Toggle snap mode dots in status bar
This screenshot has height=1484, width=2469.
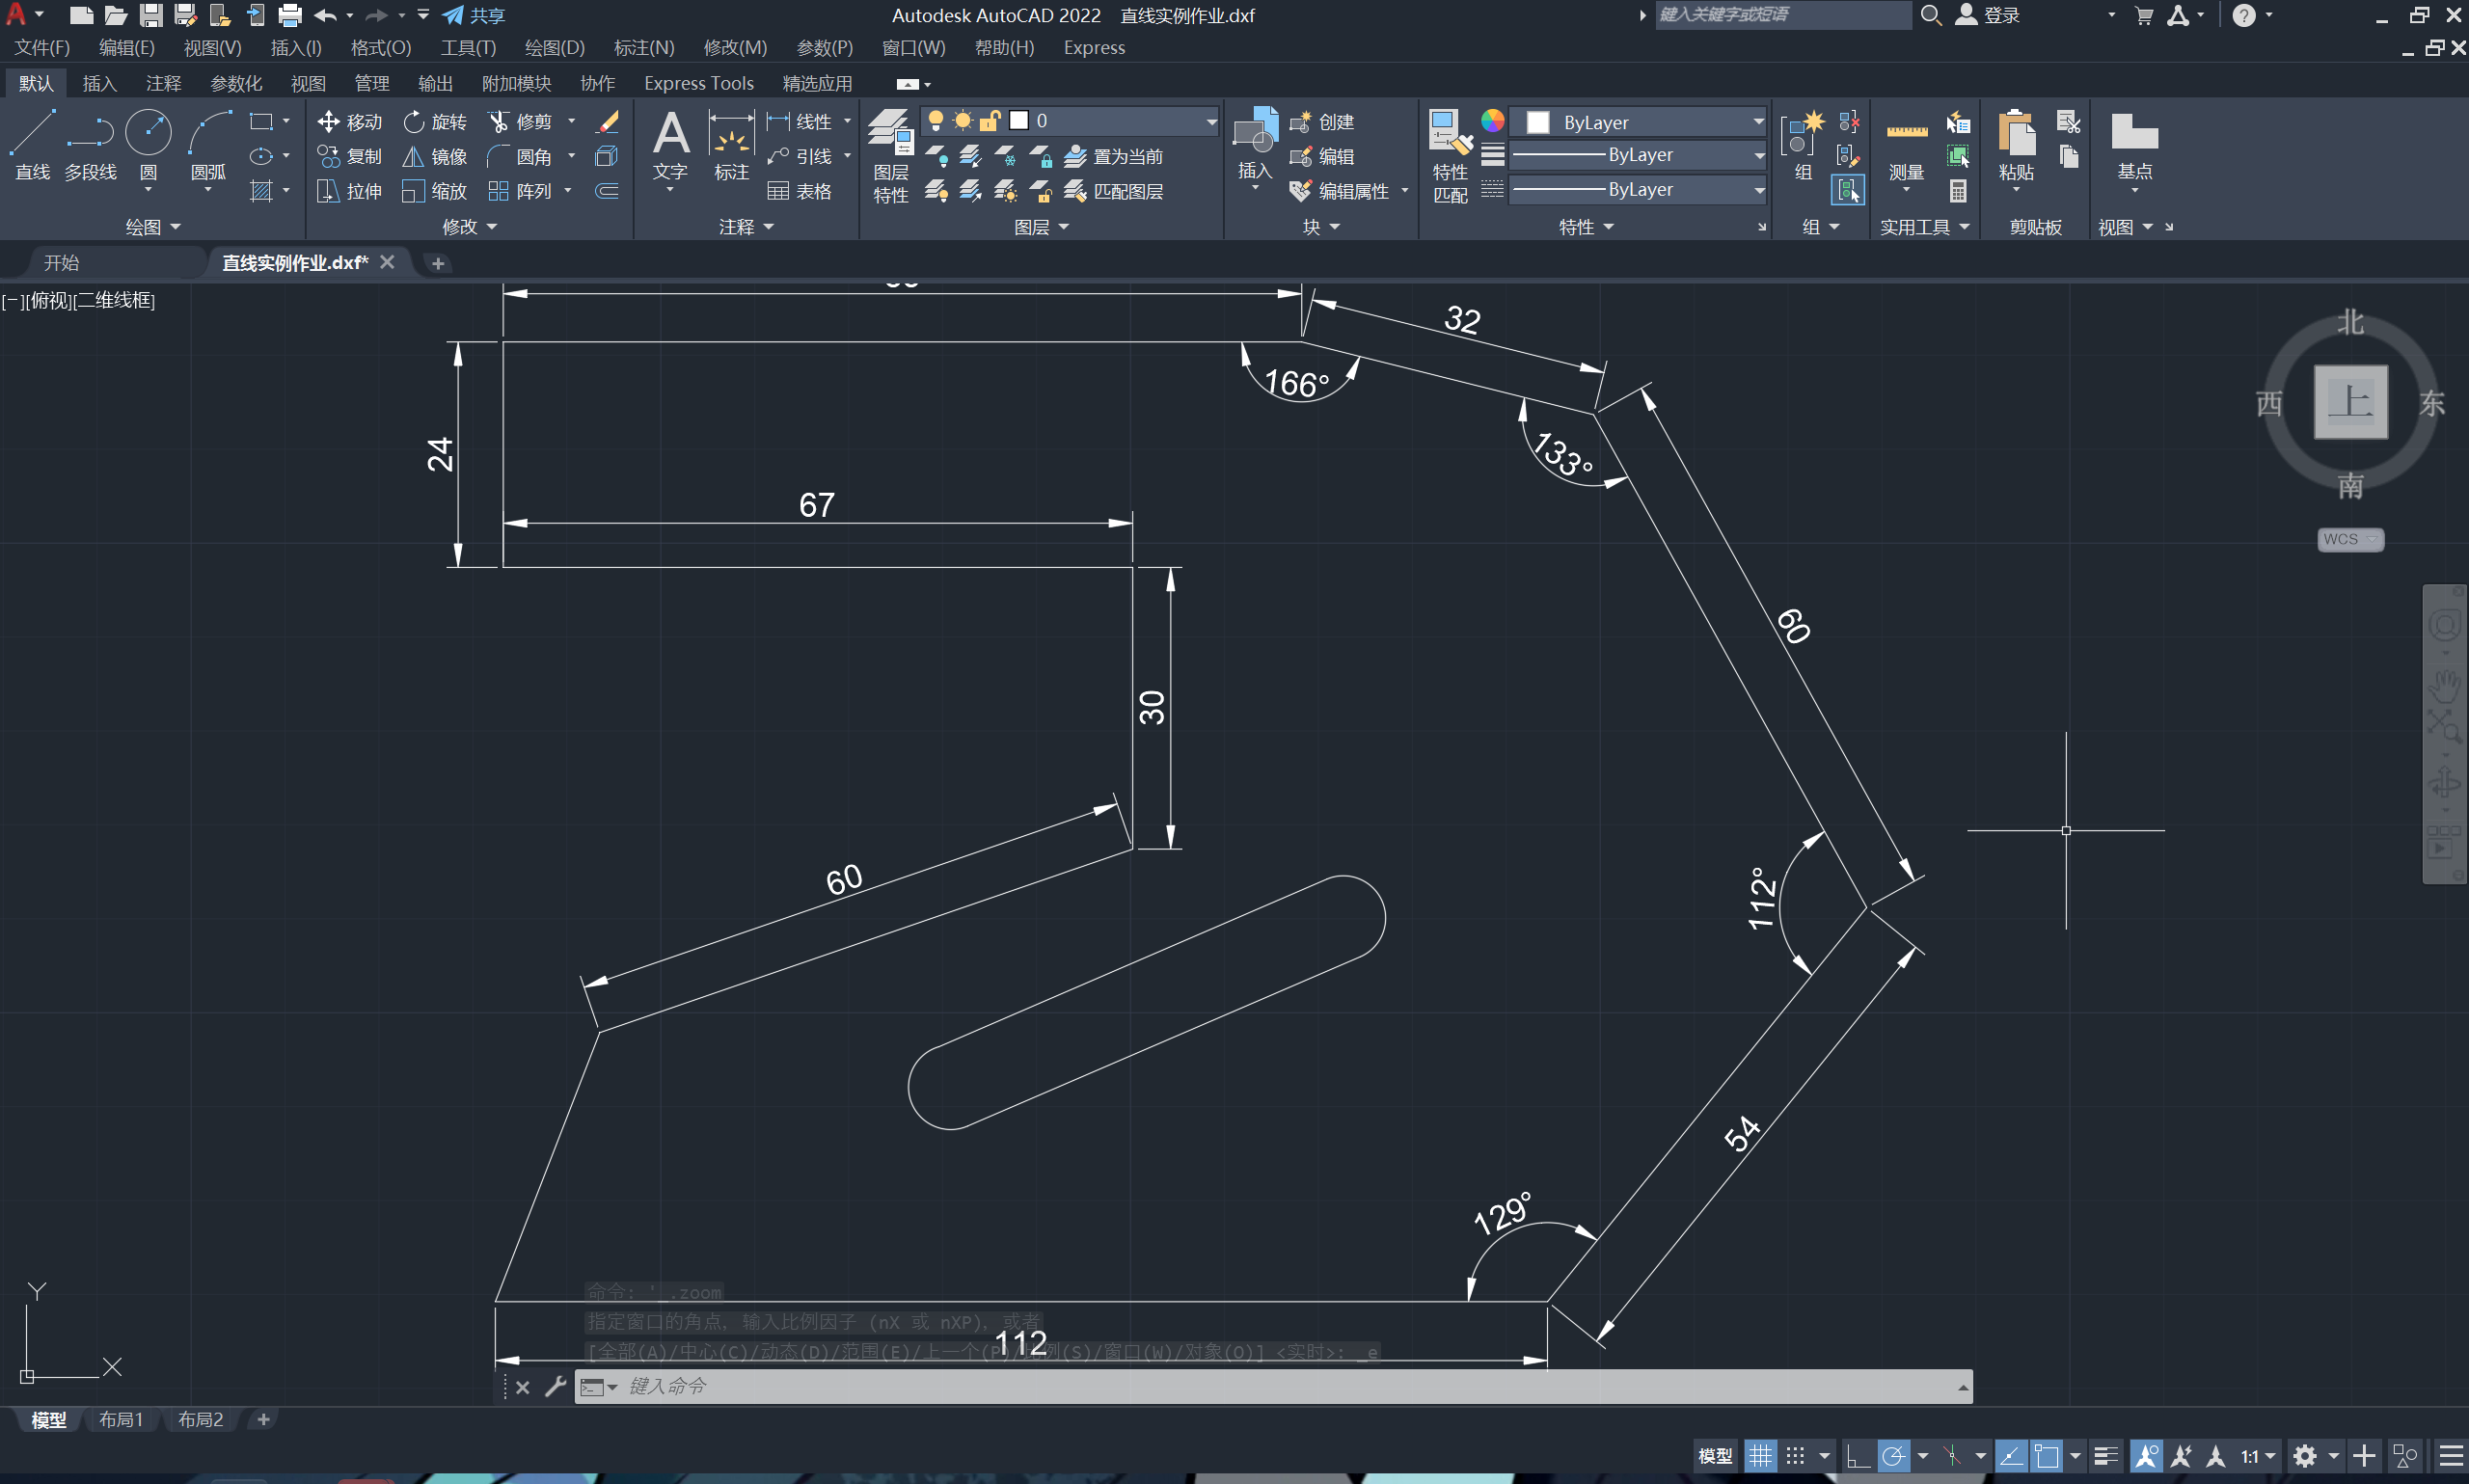[x=1796, y=1456]
